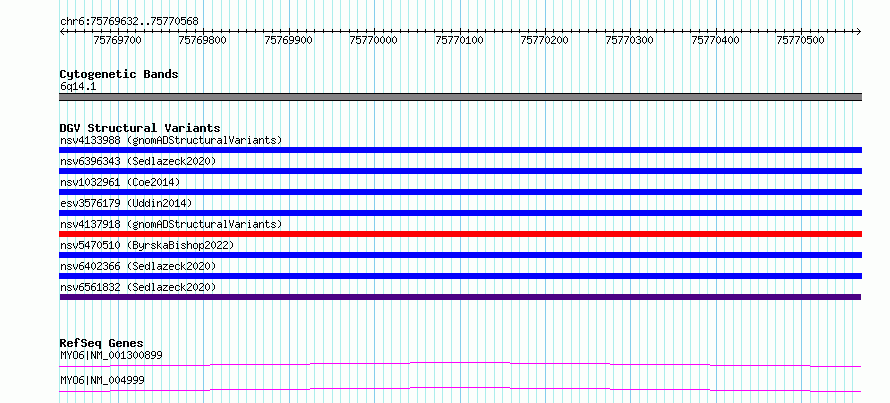Click nsv5470510 (ByrskaBishop2022) label
The width and height of the screenshot is (890, 403).
pos(146,245)
